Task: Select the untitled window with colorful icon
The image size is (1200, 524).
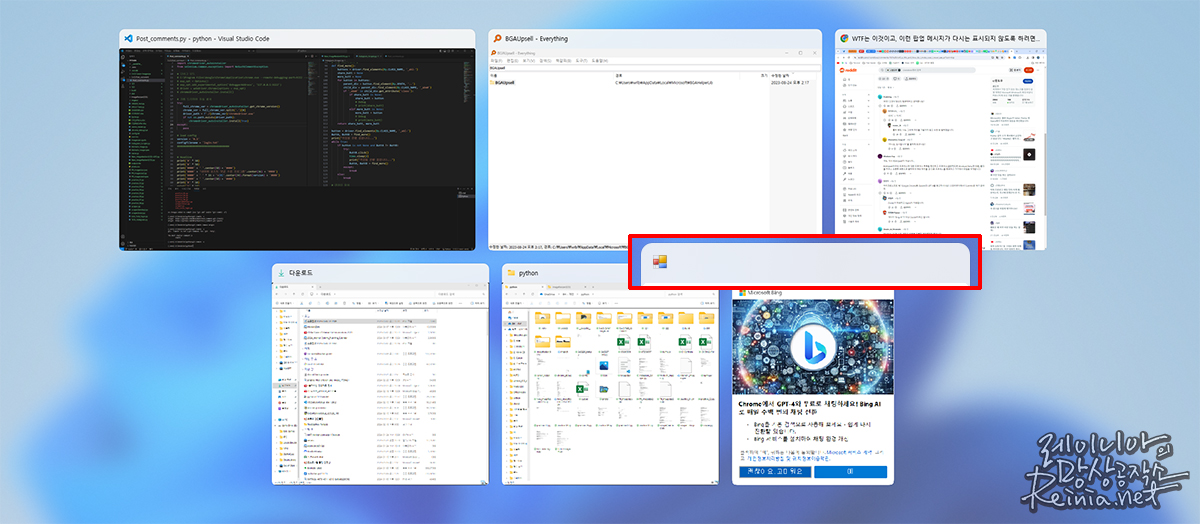Action: 805,264
